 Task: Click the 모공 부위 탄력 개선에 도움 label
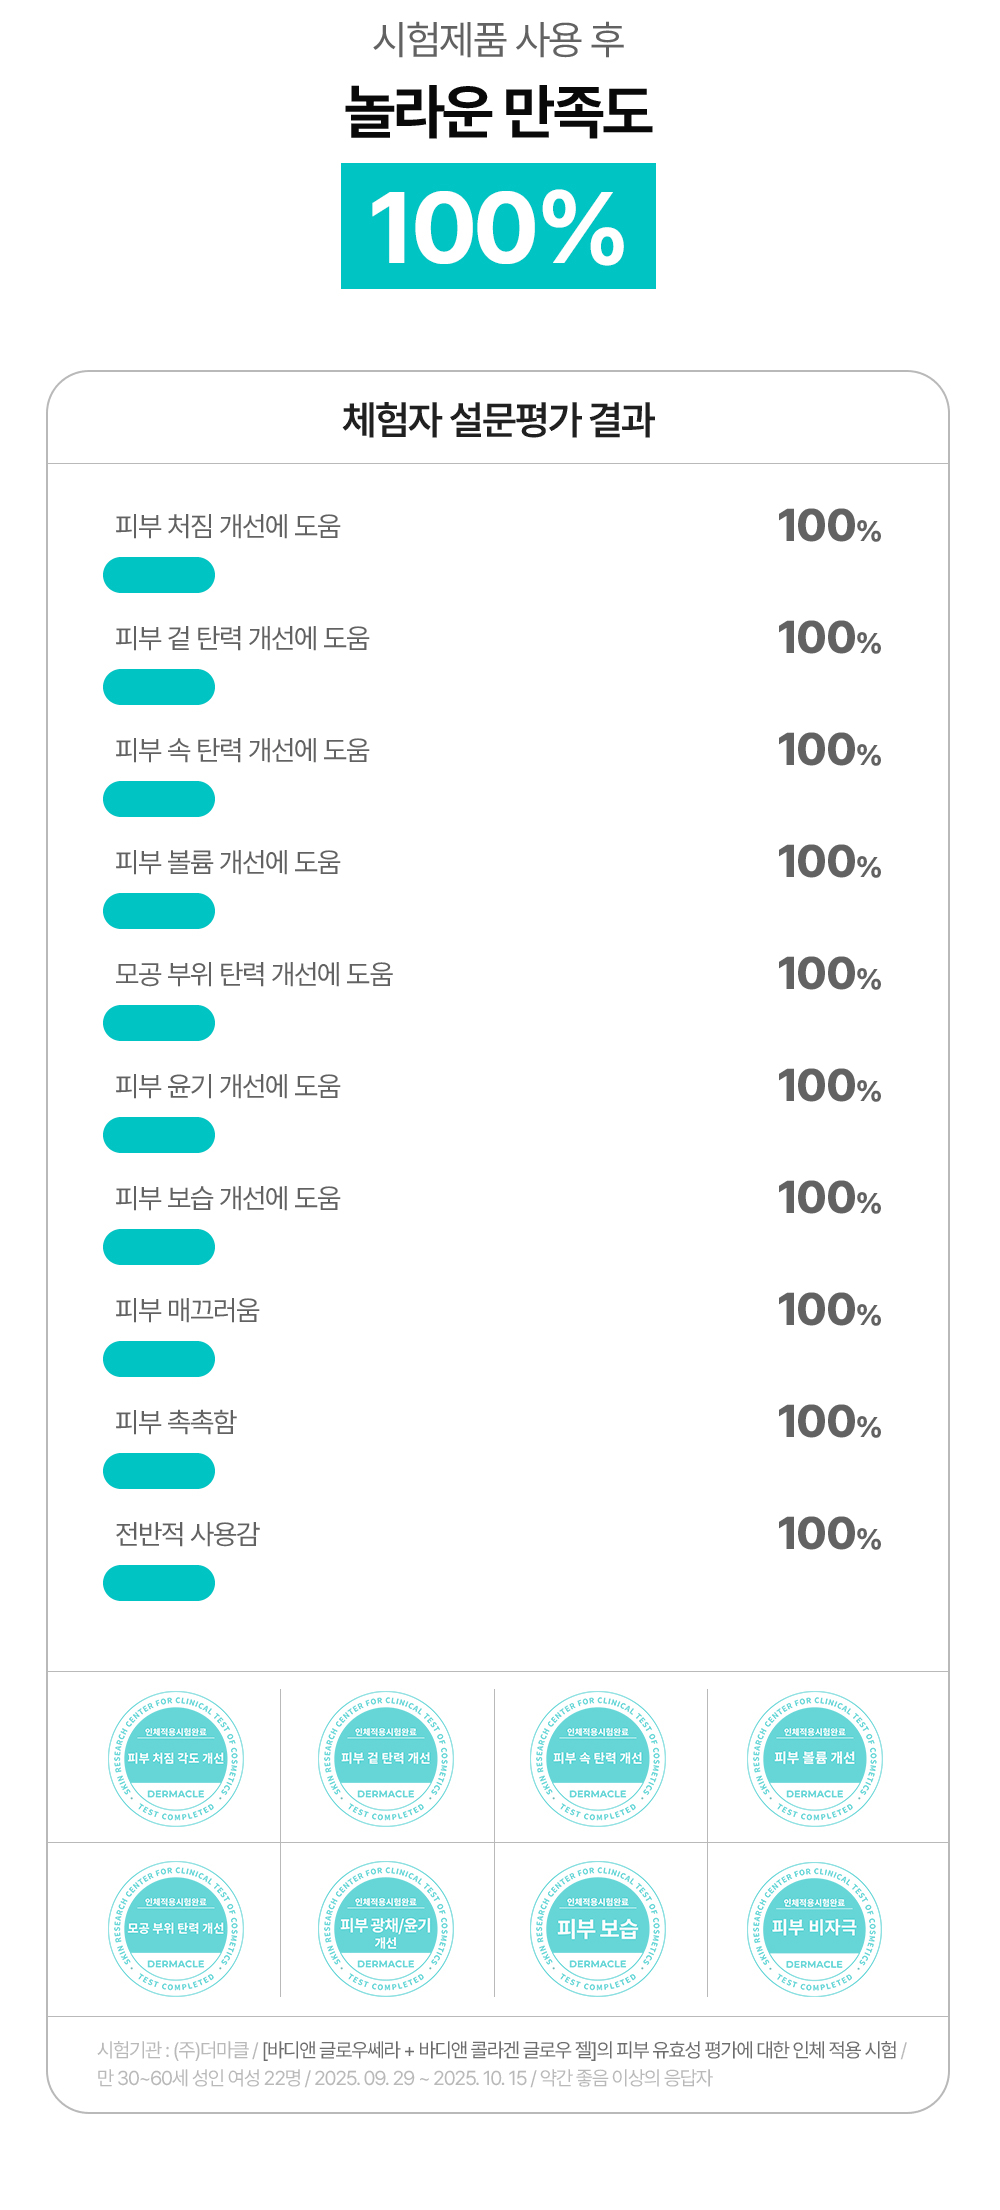click(x=254, y=974)
